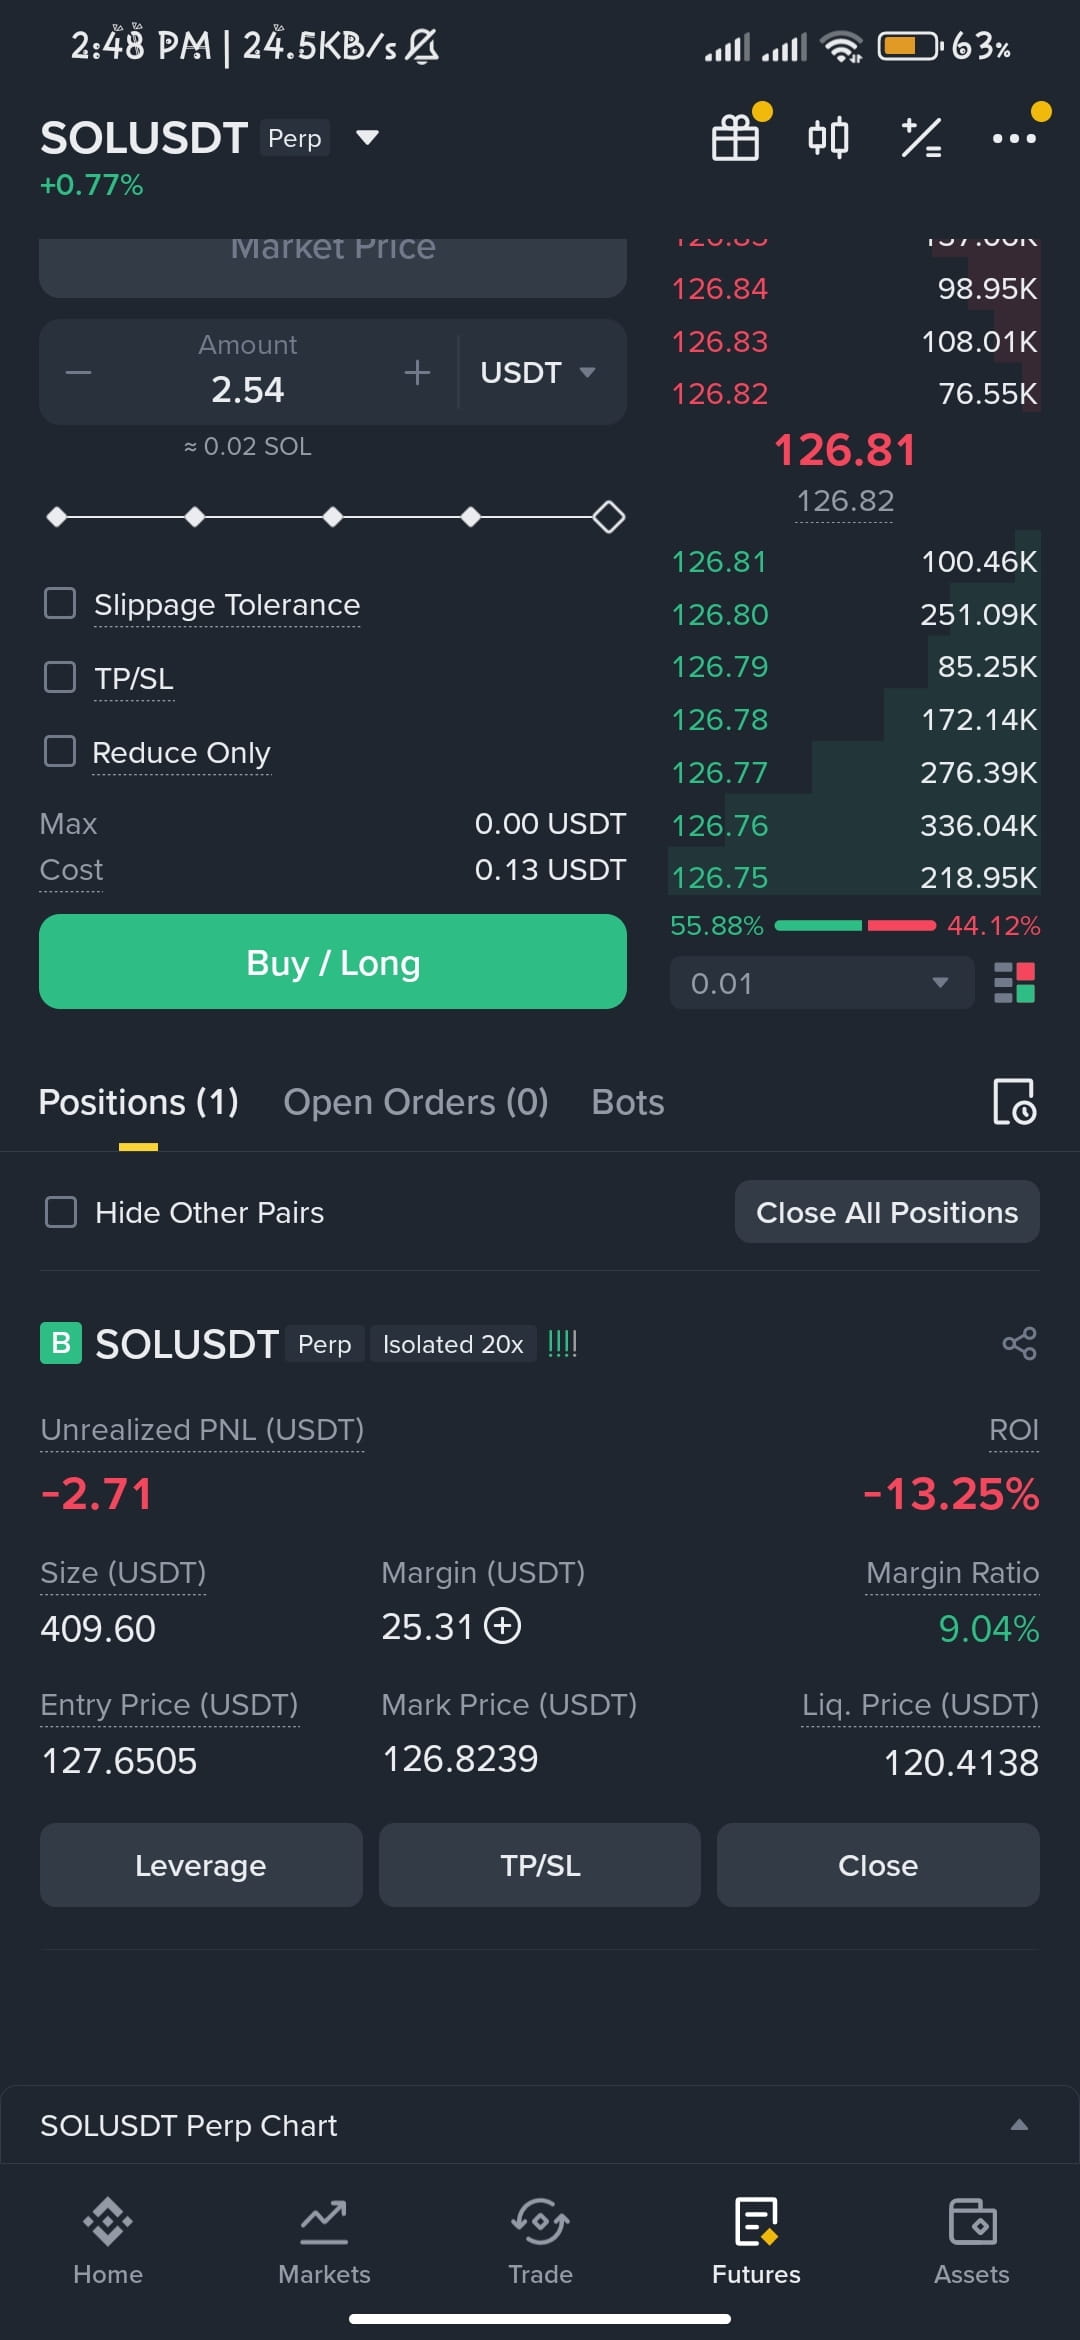Open the SOLUSDT pair selector dropdown
This screenshot has width=1080, height=2340.
coord(367,138)
